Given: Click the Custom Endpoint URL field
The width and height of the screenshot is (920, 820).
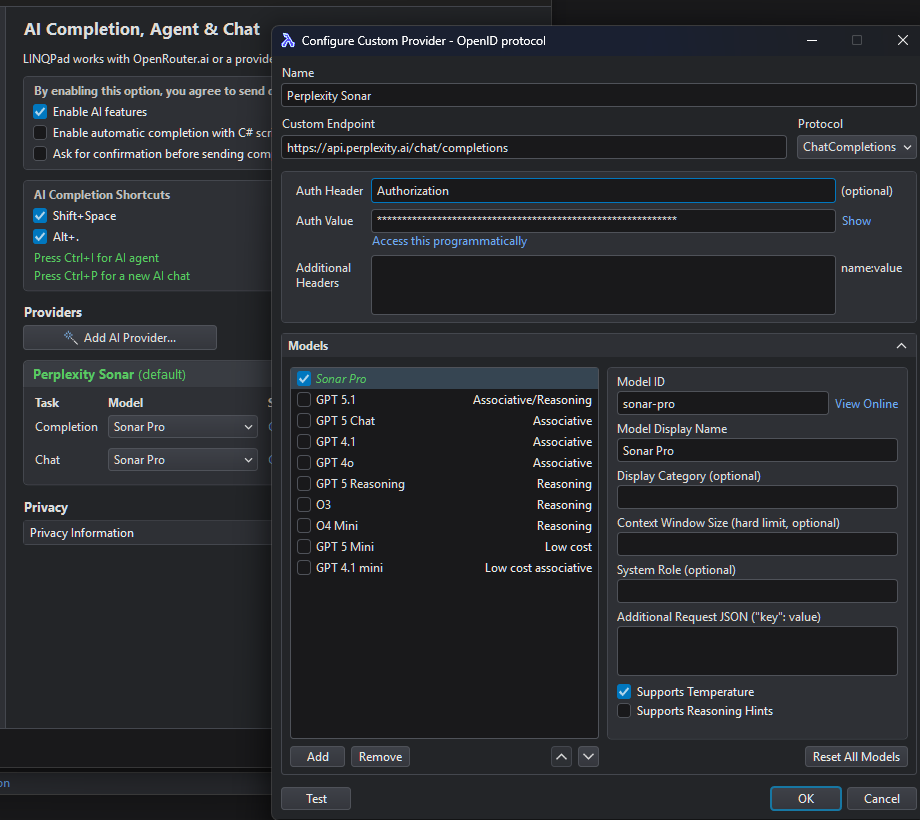Looking at the screenshot, I should coord(534,147).
